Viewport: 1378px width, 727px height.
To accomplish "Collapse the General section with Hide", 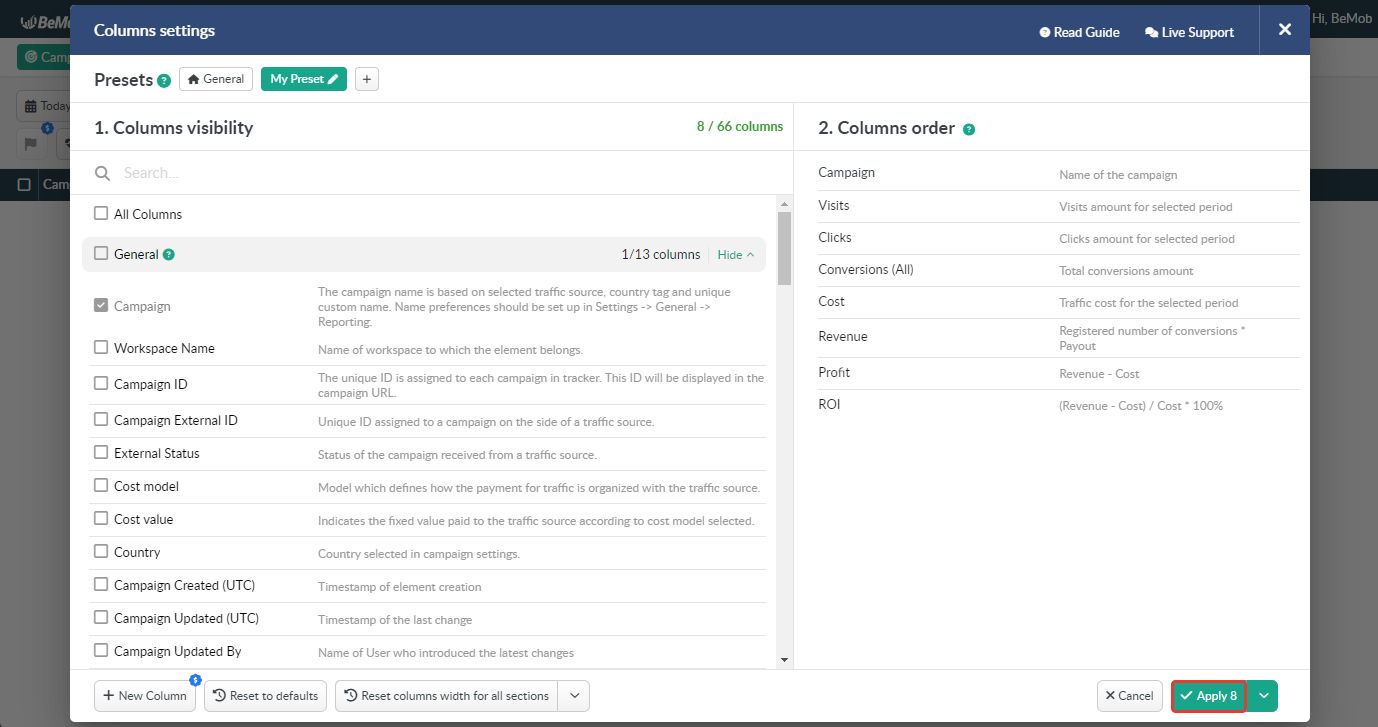I will pos(736,255).
